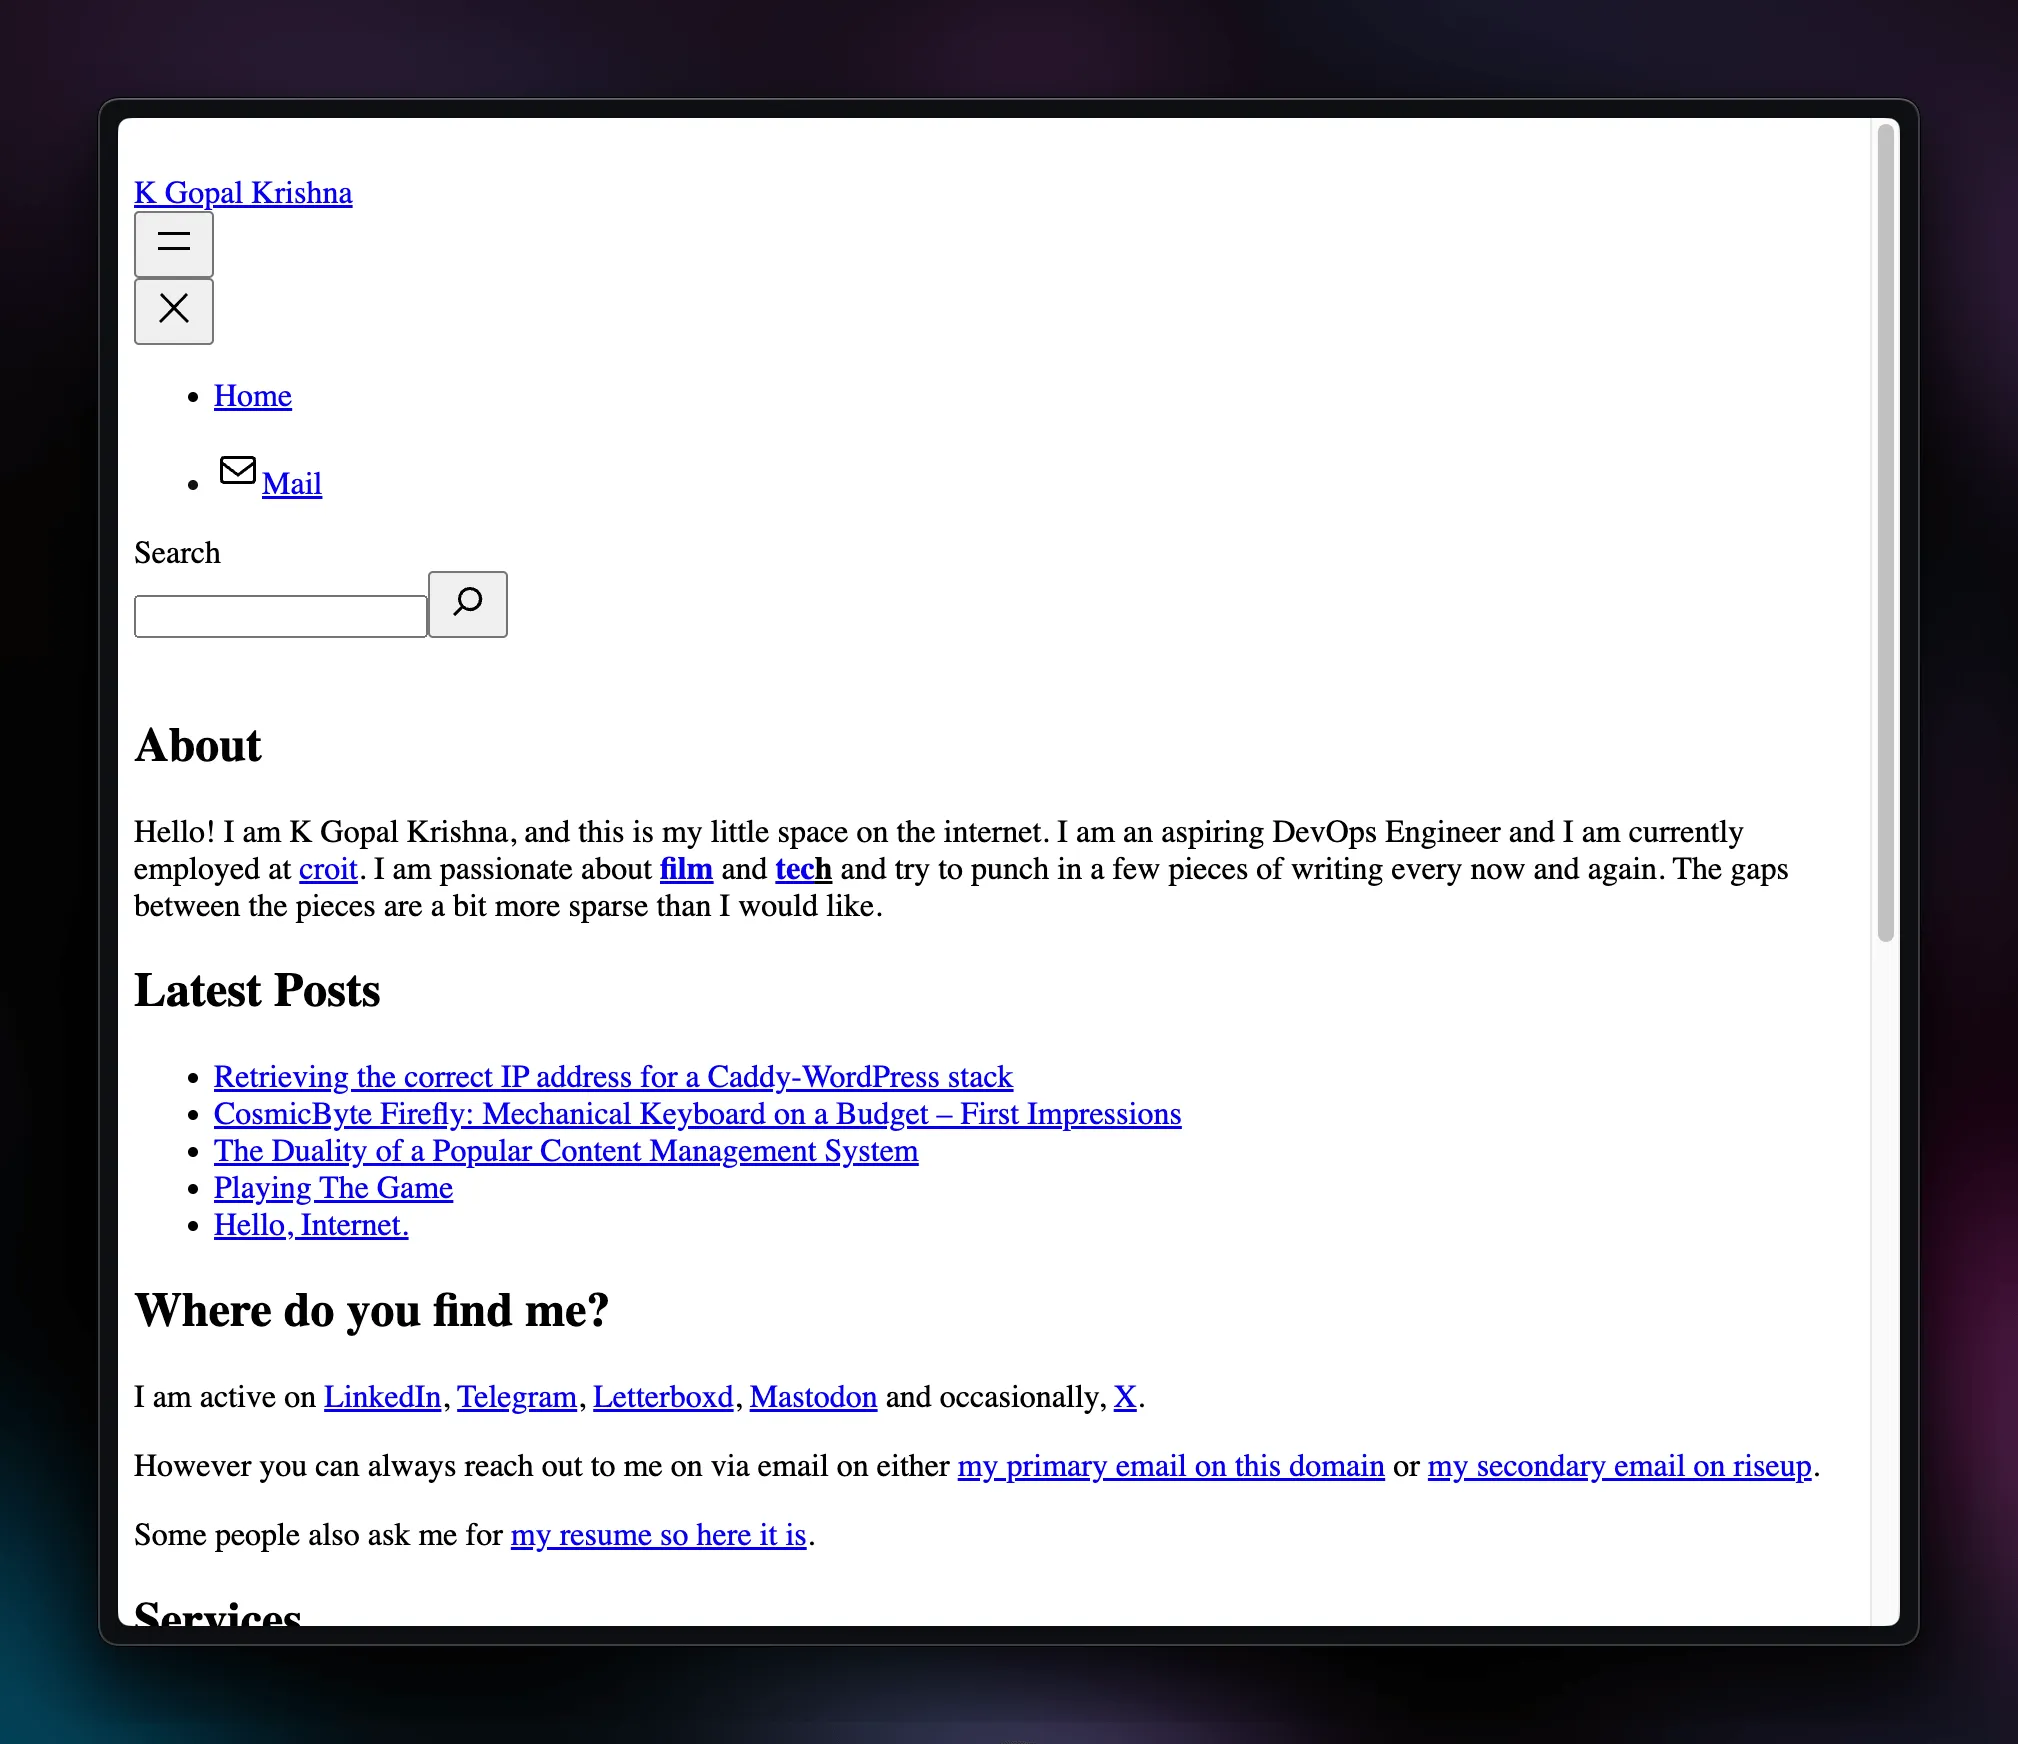Open 'The Duality of a Popular Content Management System'

(x=565, y=1151)
